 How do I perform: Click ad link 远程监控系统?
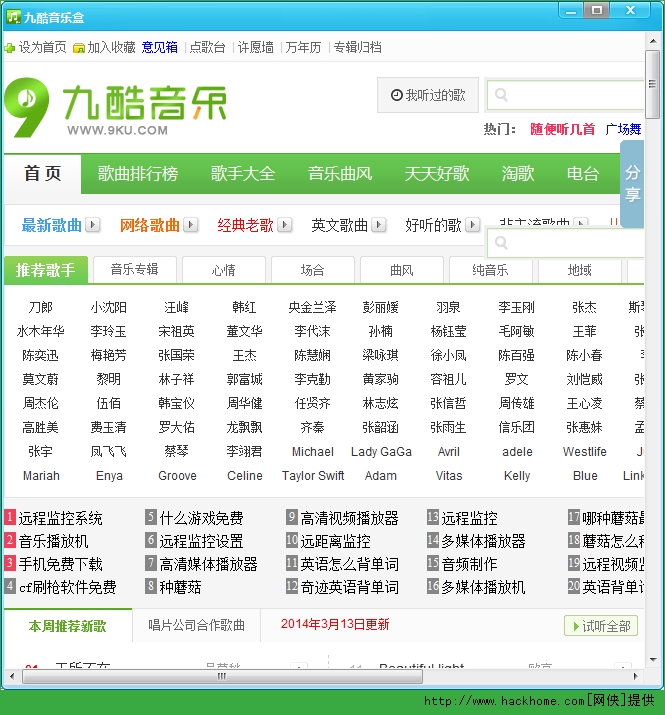click(60, 518)
